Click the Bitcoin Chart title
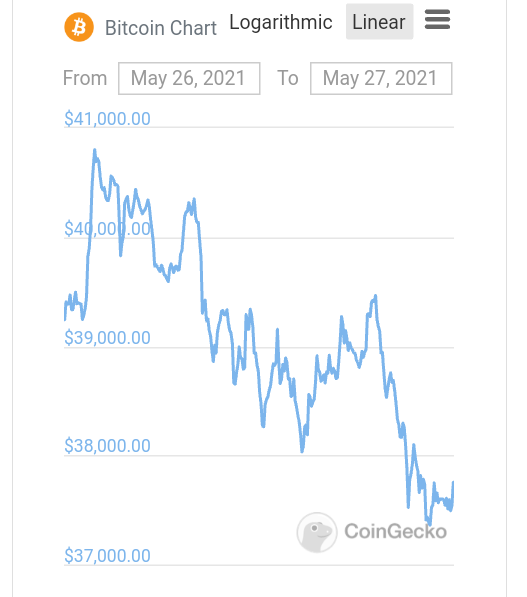 click(x=161, y=28)
